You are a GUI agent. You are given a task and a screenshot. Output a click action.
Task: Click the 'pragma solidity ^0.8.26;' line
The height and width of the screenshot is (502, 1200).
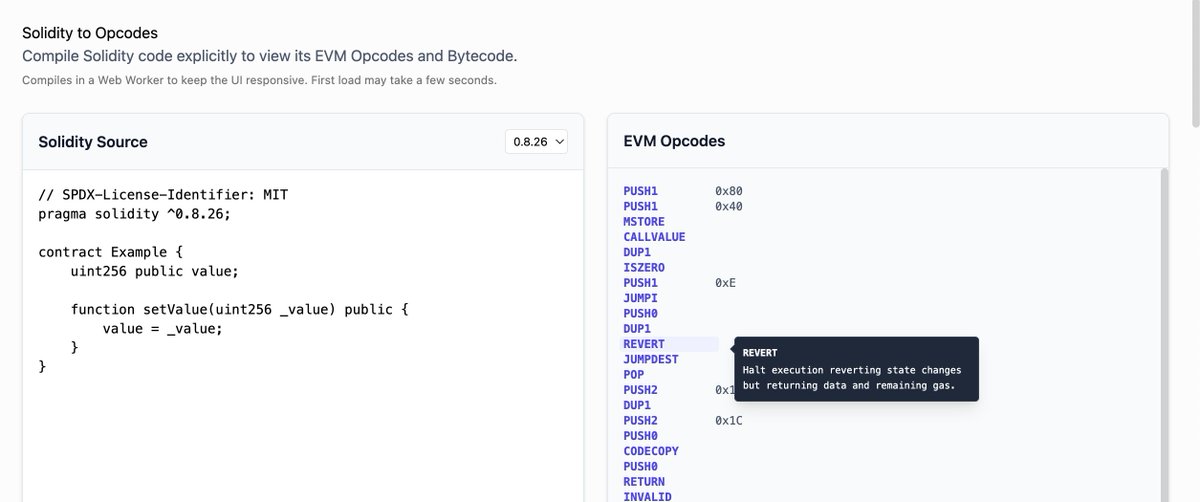coord(134,214)
